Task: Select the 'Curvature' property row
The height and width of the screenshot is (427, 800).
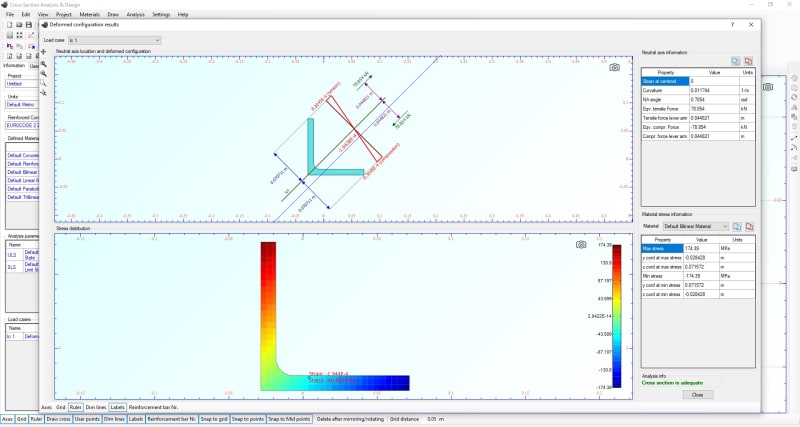Action: (x=697, y=90)
